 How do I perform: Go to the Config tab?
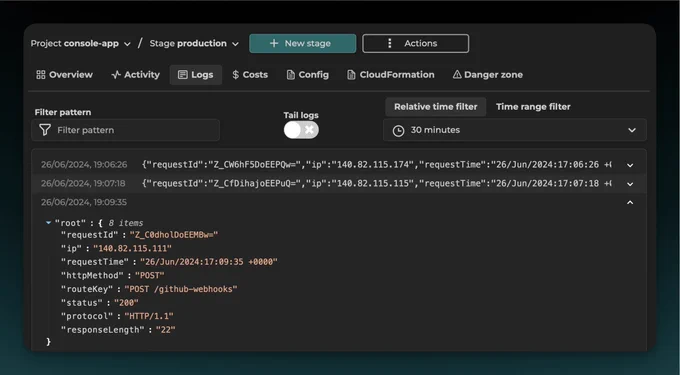point(307,75)
